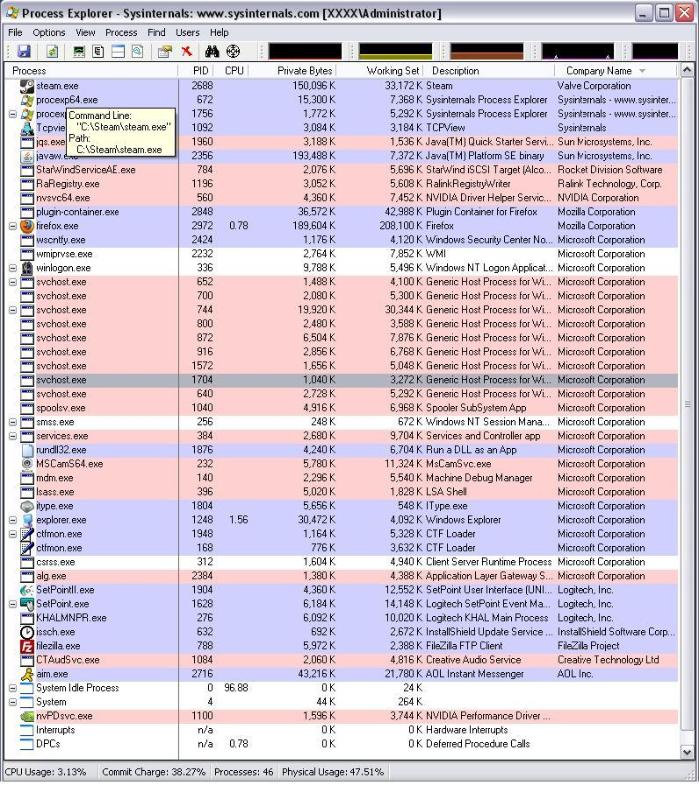The height and width of the screenshot is (792, 699).
Task: Sort by the Working Set column header
Action: click(380, 71)
